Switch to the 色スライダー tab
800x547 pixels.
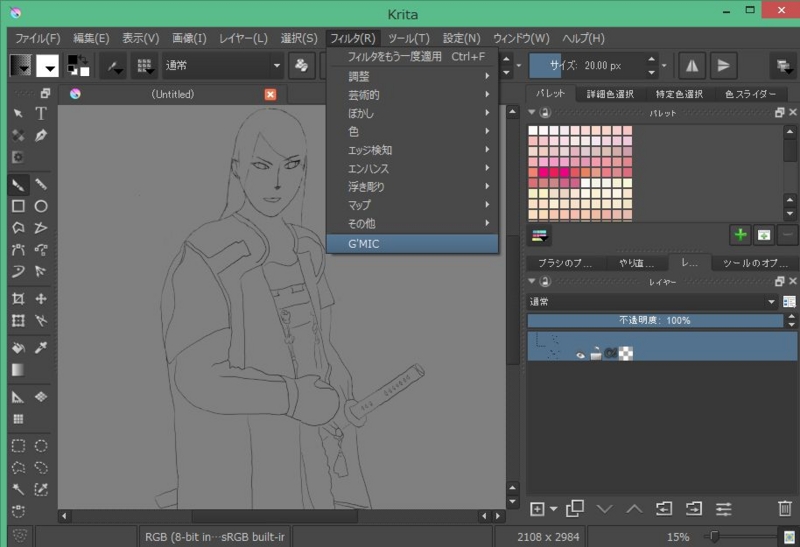click(x=750, y=94)
